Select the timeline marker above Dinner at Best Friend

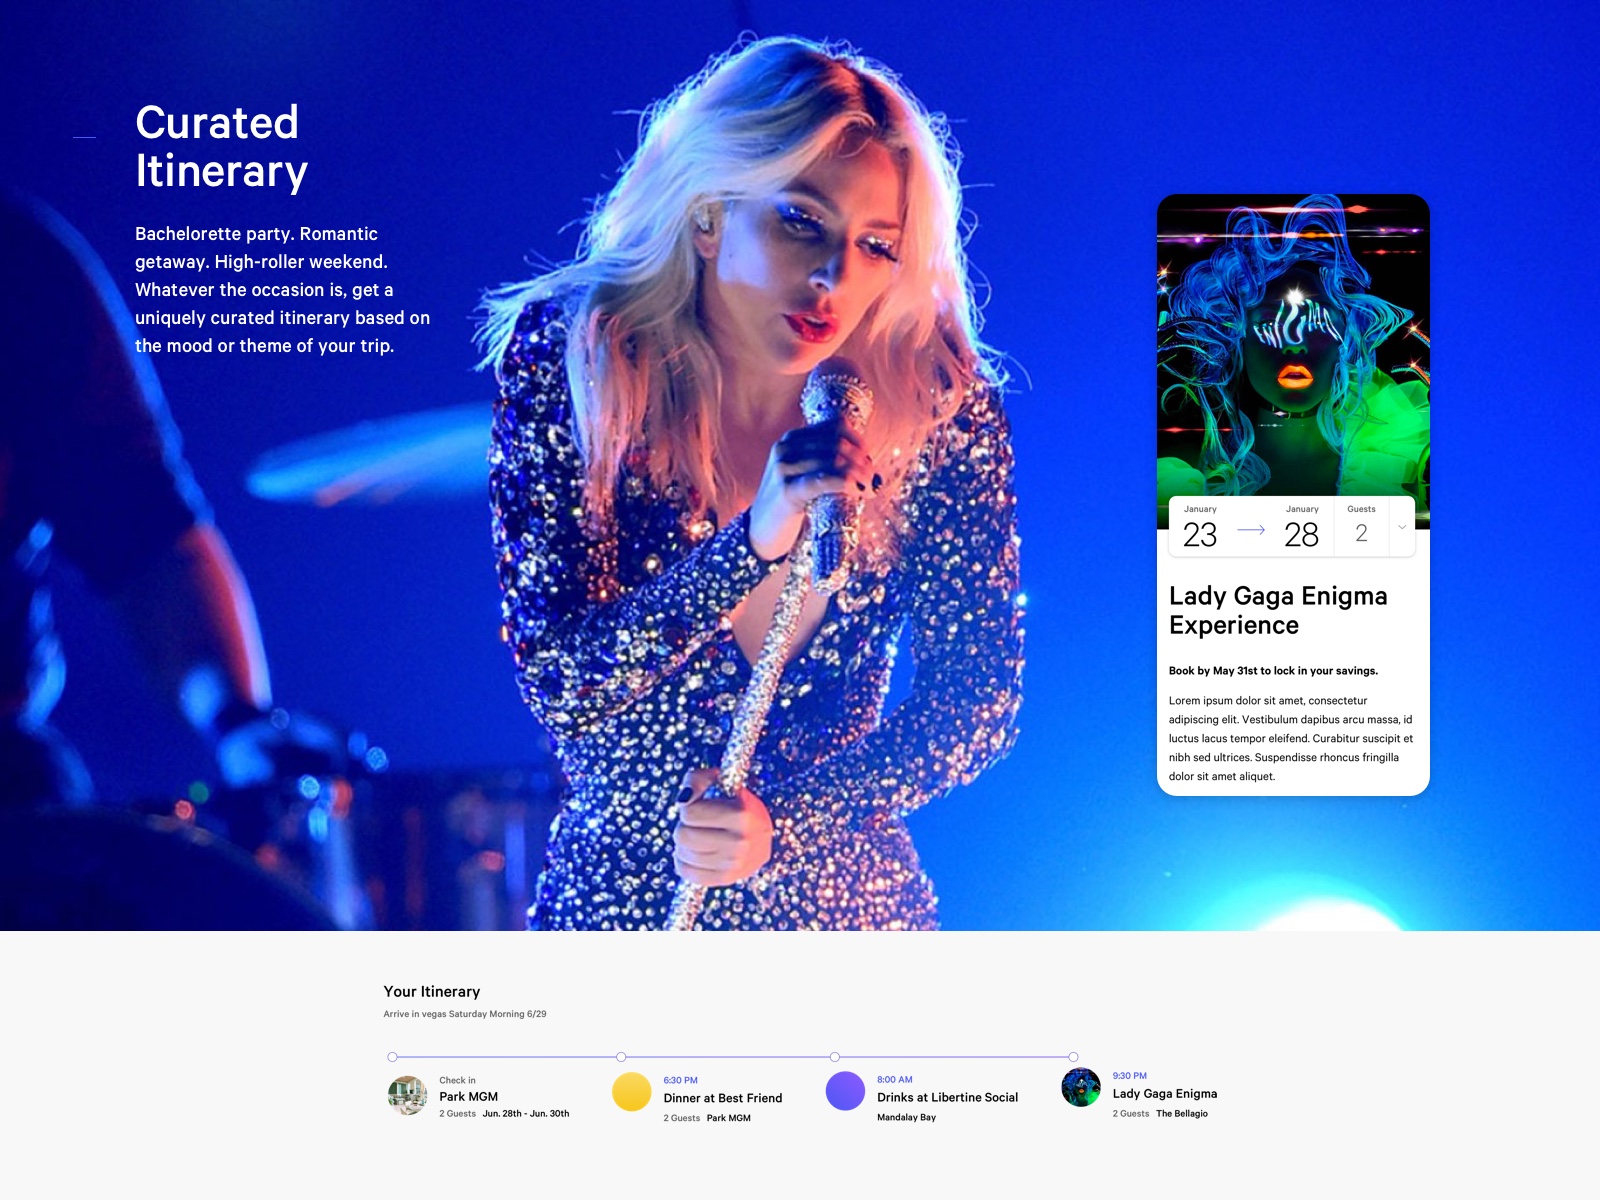[621, 1057]
